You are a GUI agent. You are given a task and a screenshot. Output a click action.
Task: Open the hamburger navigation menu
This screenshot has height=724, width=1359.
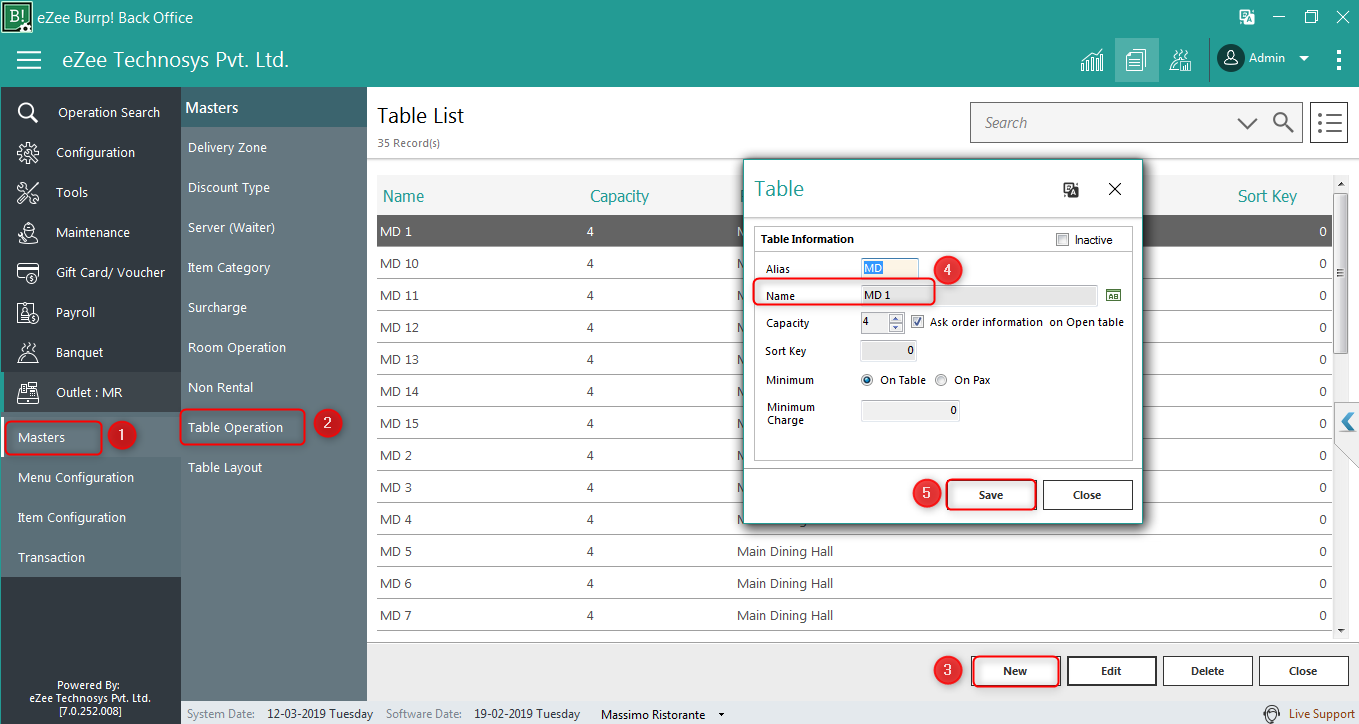tap(29, 60)
